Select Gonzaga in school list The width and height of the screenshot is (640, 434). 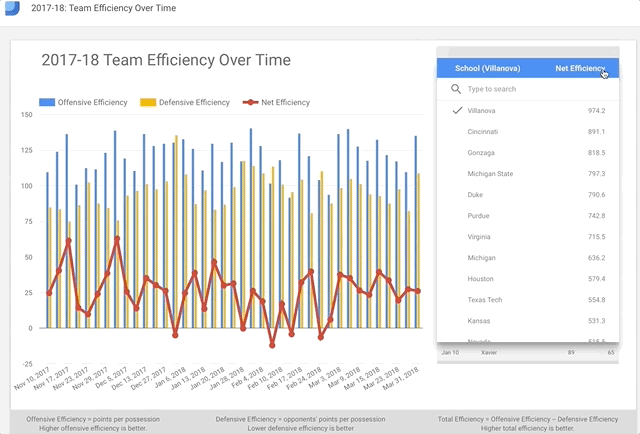coord(528,153)
